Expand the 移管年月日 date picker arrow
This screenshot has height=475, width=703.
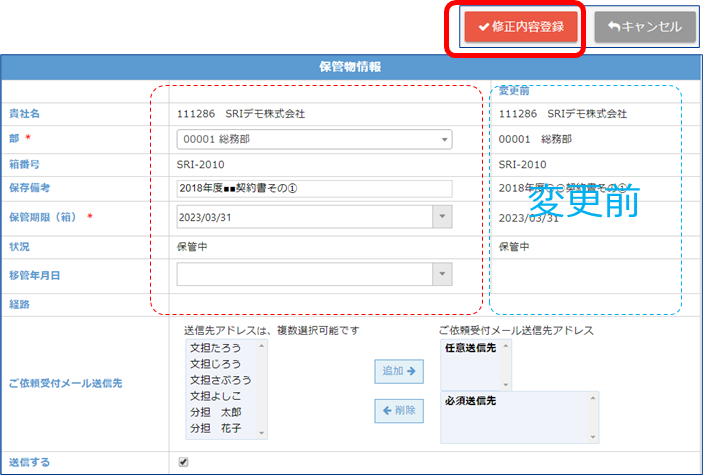442,274
